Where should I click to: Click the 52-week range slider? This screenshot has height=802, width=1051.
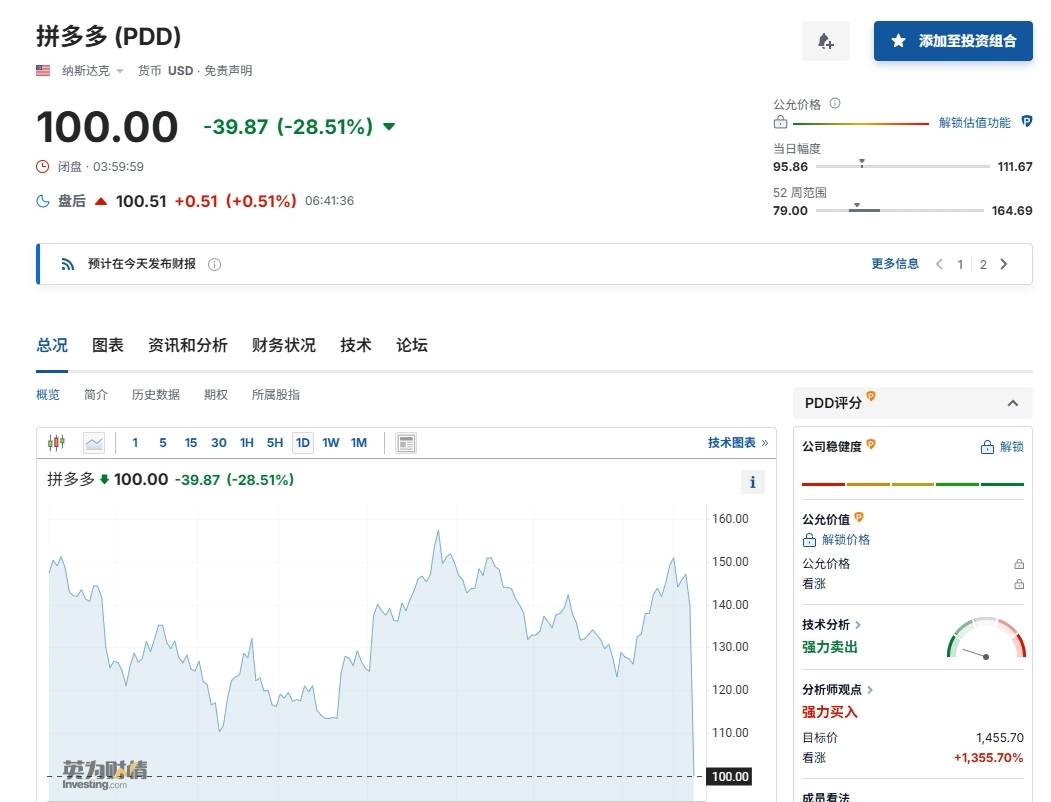coord(900,210)
